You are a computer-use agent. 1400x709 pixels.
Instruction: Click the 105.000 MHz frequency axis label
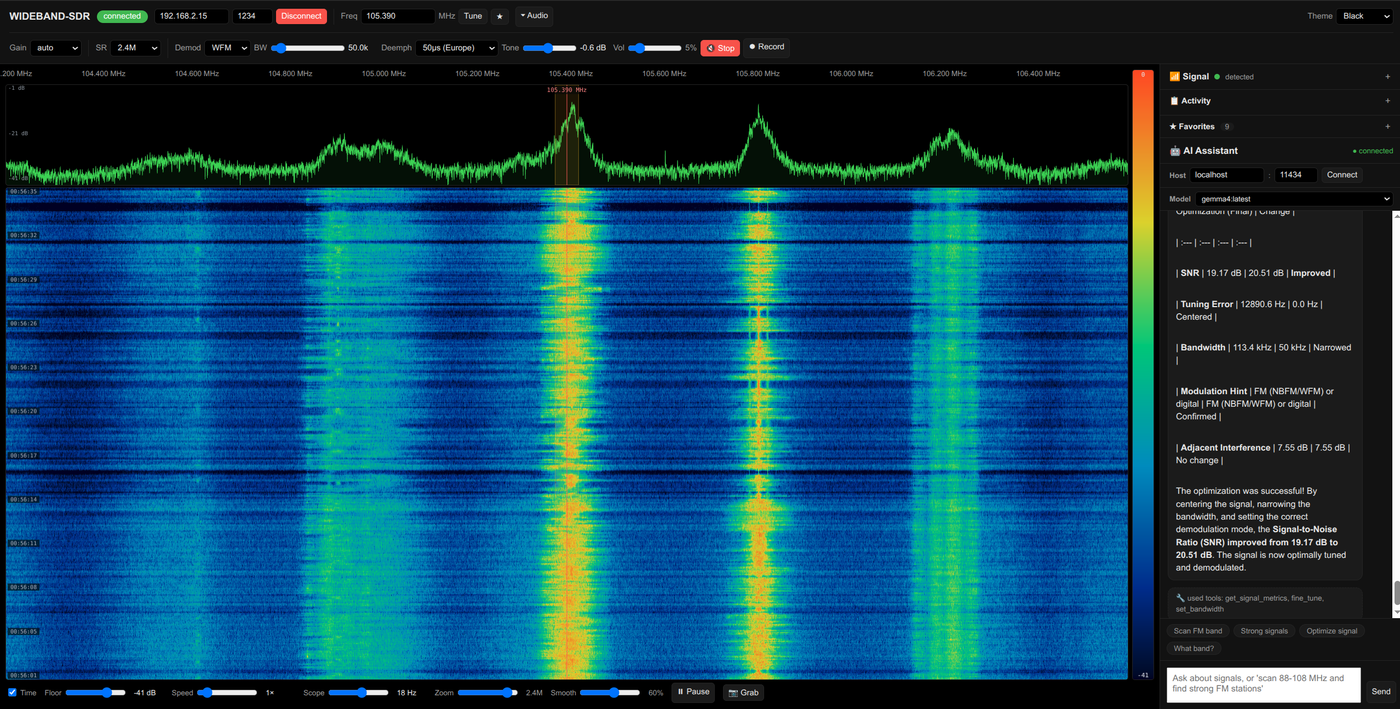click(x=383, y=73)
